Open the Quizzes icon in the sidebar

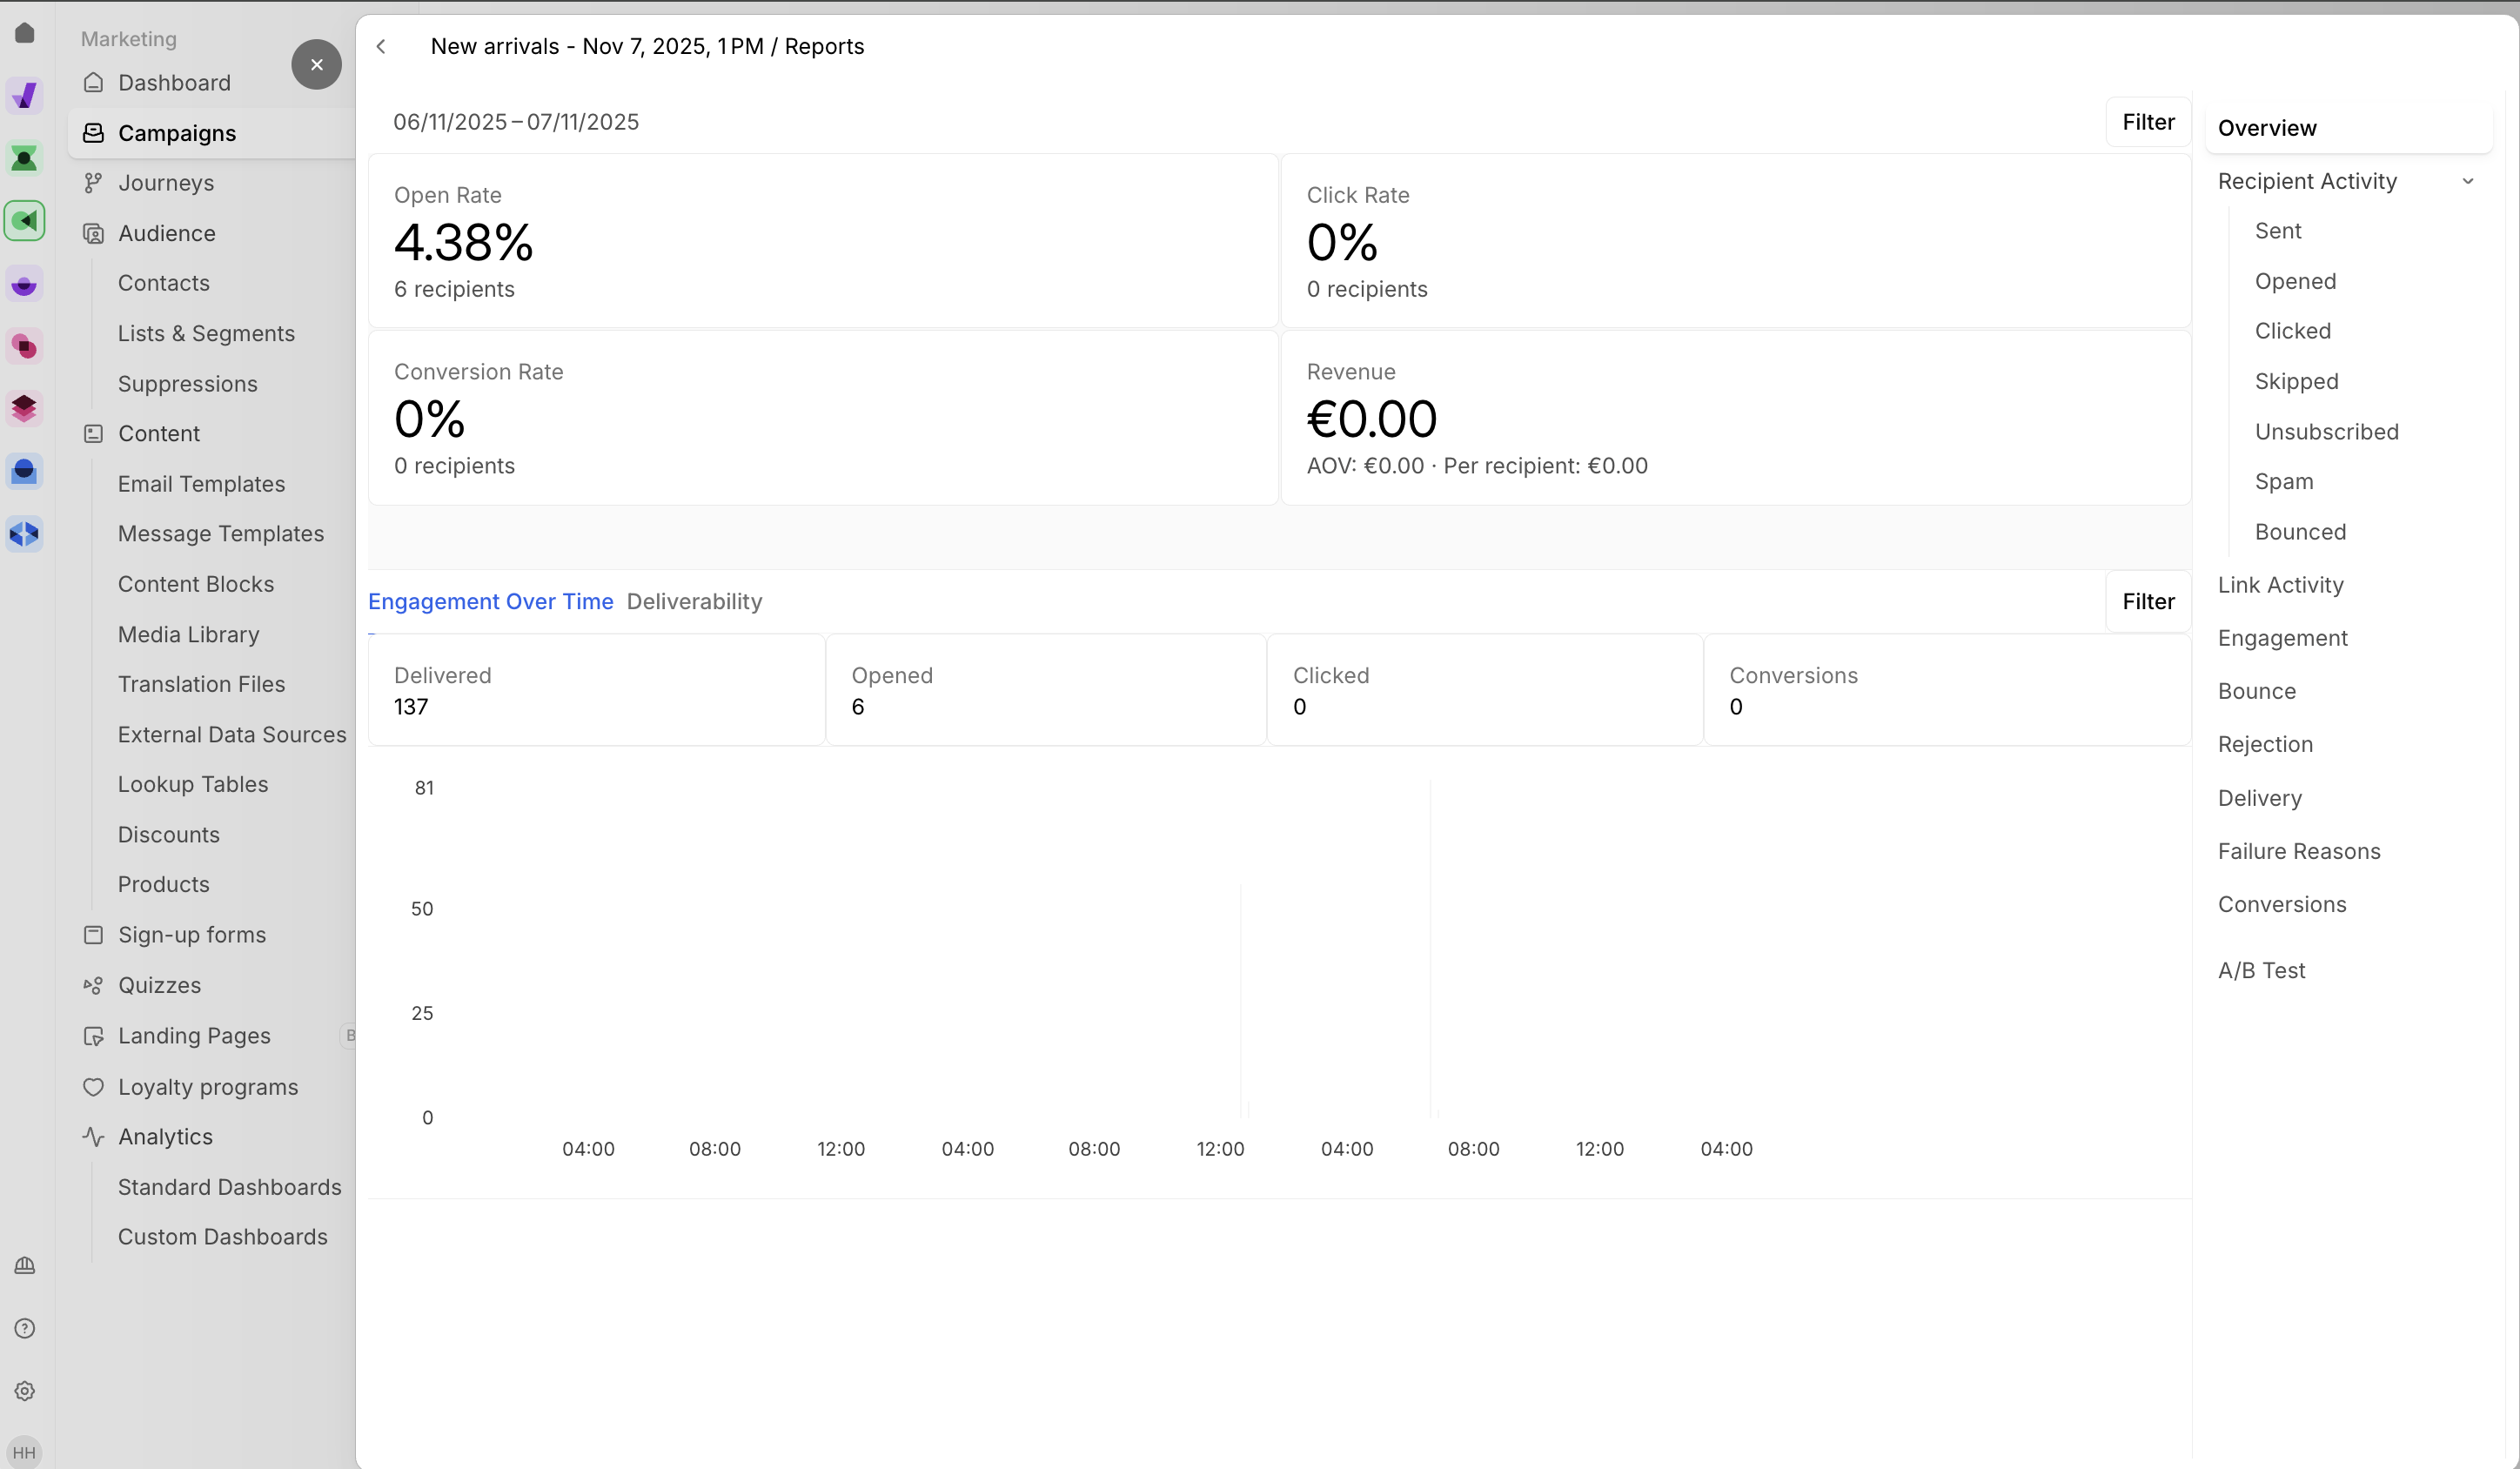93,985
